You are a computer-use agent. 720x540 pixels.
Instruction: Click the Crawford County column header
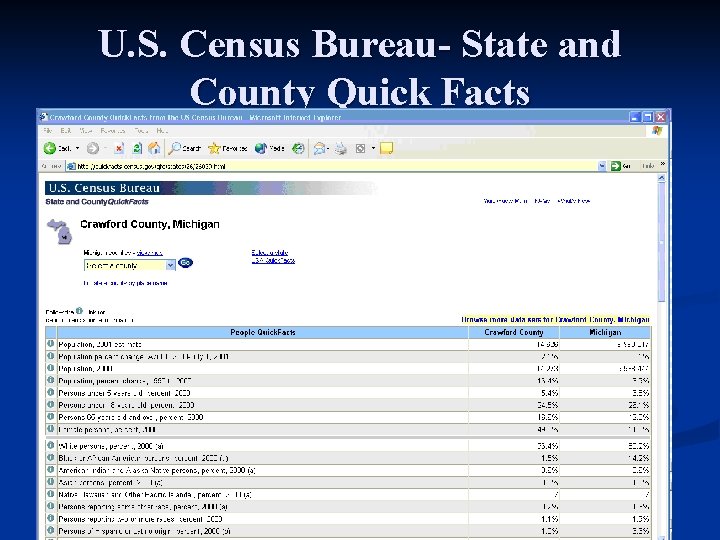(514, 332)
